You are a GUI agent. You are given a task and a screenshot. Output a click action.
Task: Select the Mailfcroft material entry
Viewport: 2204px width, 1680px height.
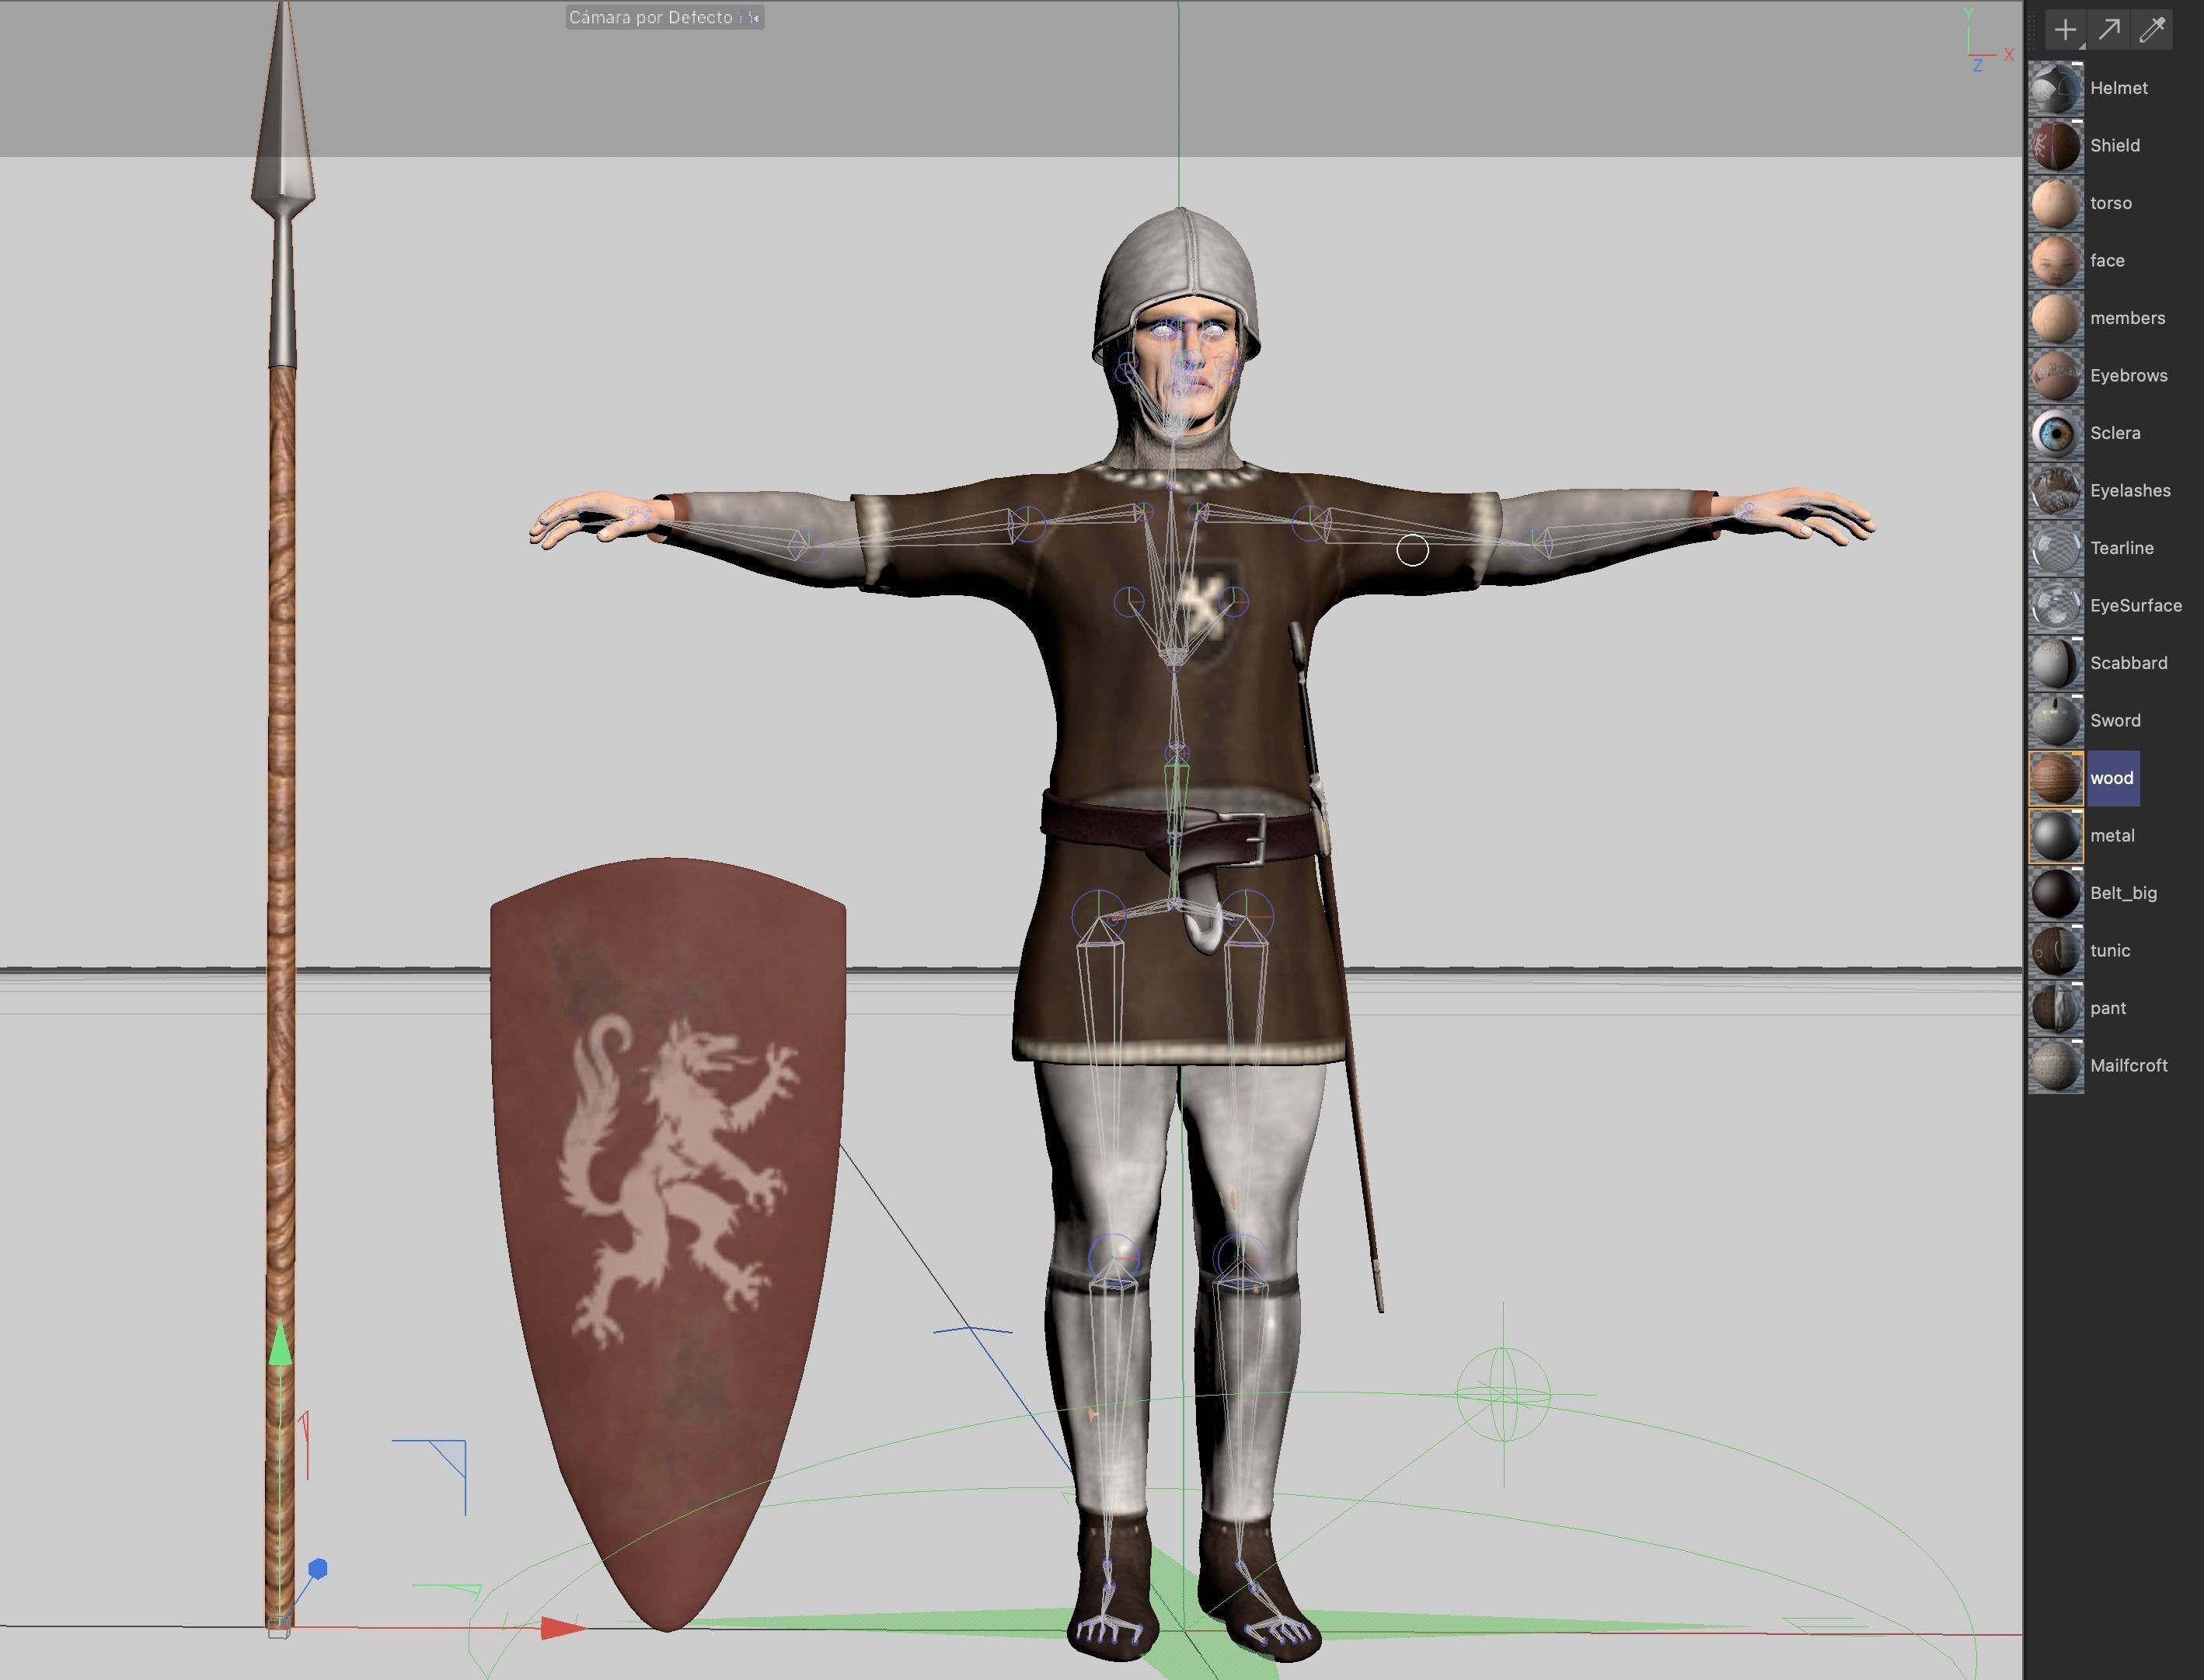(x=2129, y=1065)
